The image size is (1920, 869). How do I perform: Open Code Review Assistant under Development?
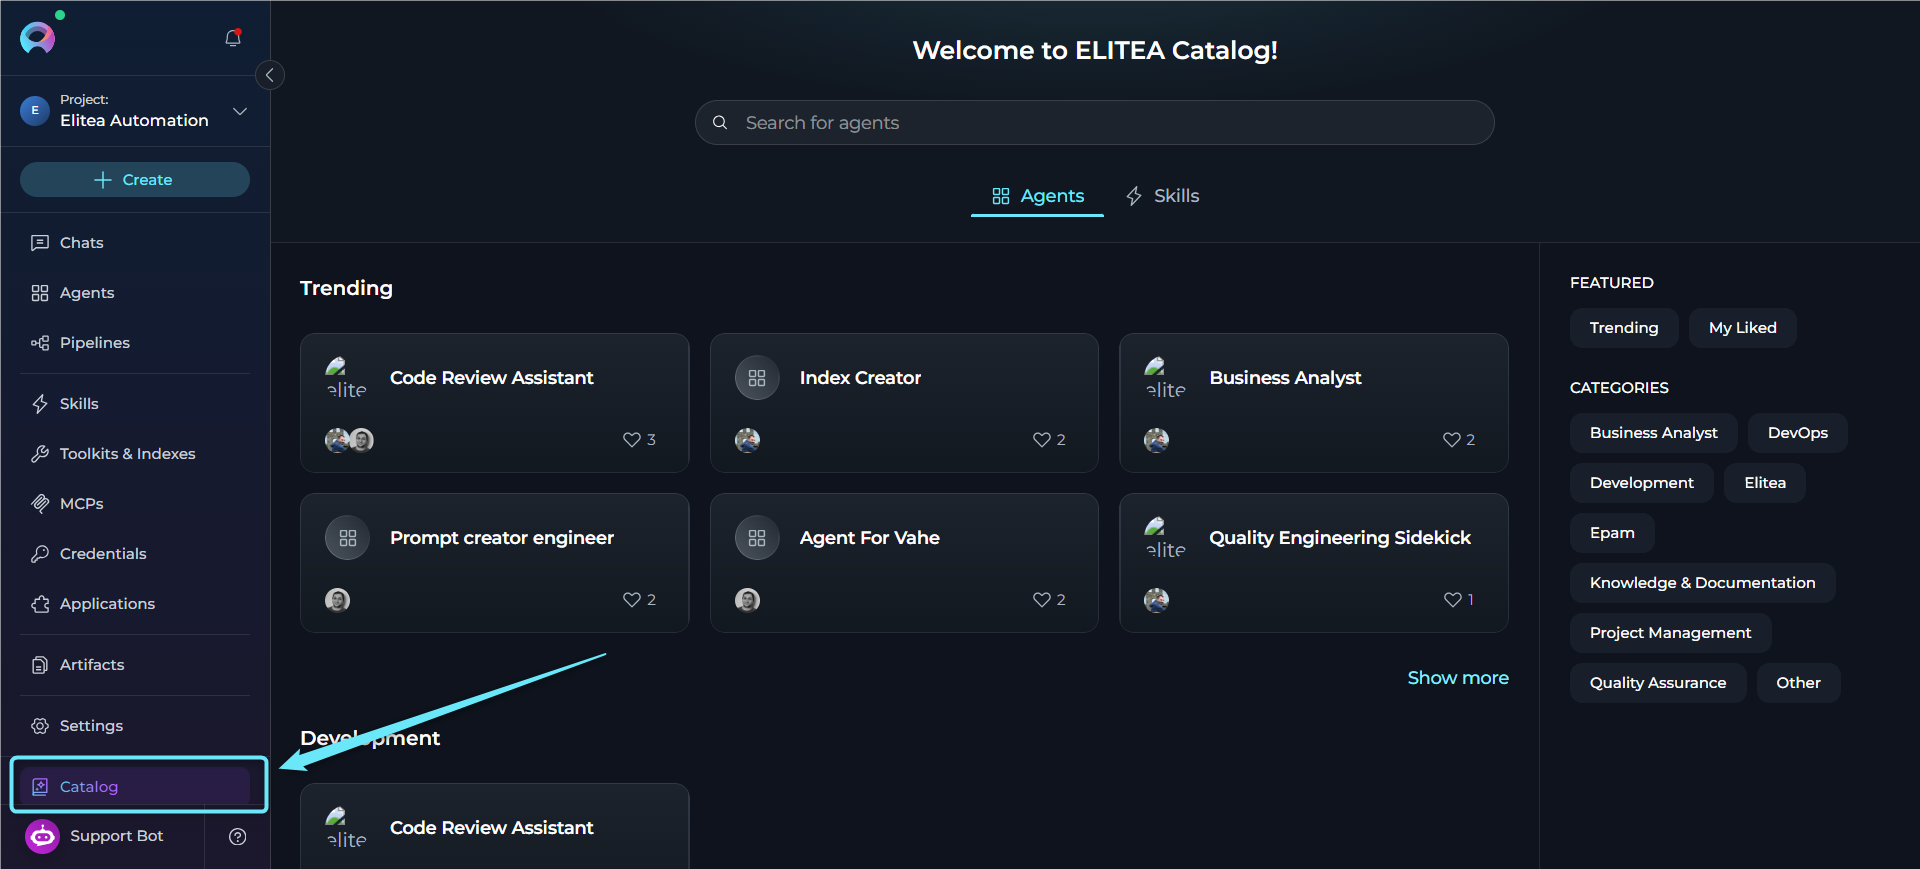pyautogui.click(x=495, y=827)
